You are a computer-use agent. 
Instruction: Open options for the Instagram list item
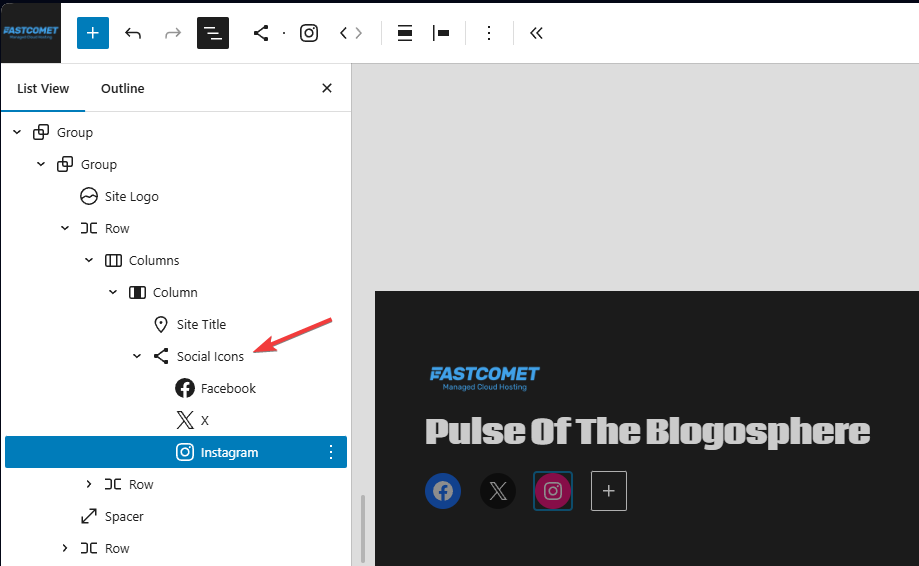pyautogui.click(x=331, y=452)
